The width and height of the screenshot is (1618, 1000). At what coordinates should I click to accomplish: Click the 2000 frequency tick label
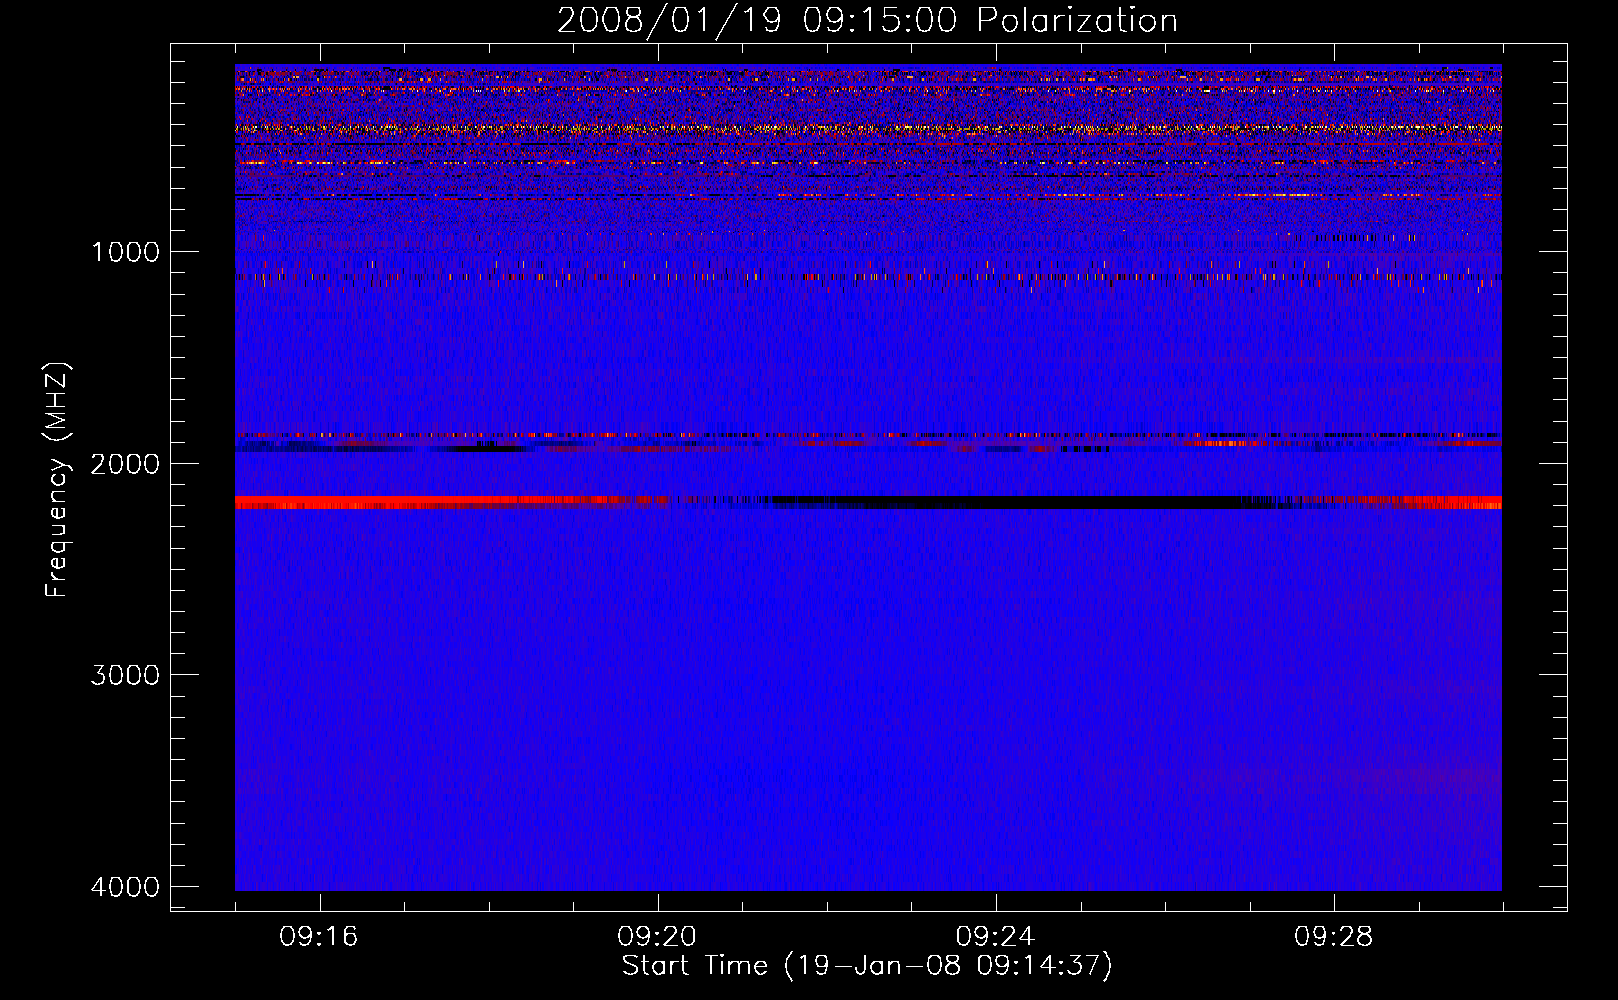tap(125, 463)
